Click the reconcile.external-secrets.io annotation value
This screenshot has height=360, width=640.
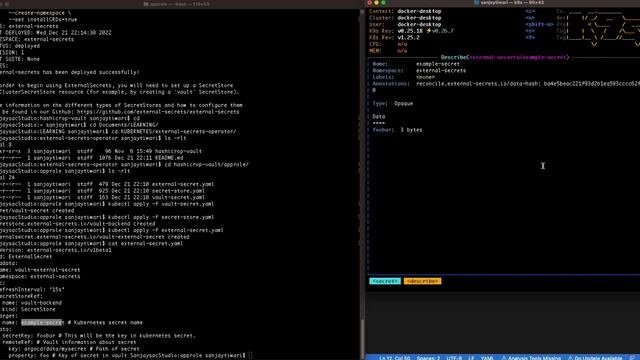click(528, 84)
